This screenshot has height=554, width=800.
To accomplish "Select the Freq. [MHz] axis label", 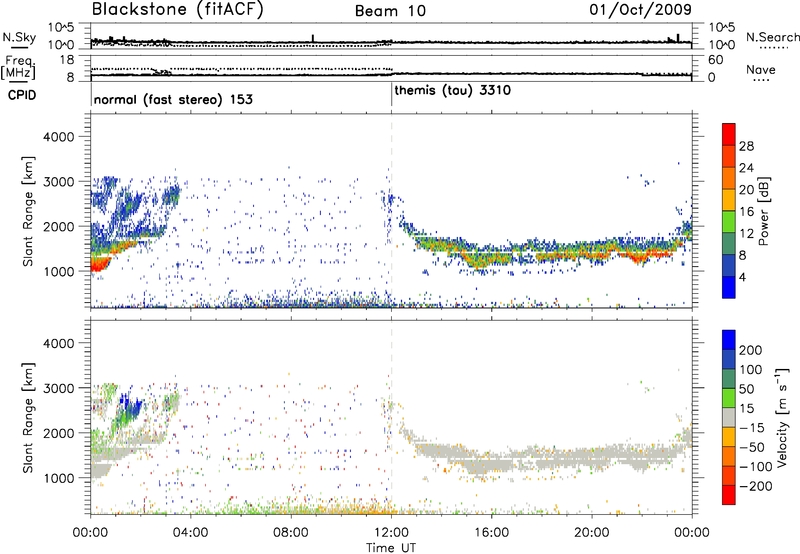I will (x=19, y=67).
